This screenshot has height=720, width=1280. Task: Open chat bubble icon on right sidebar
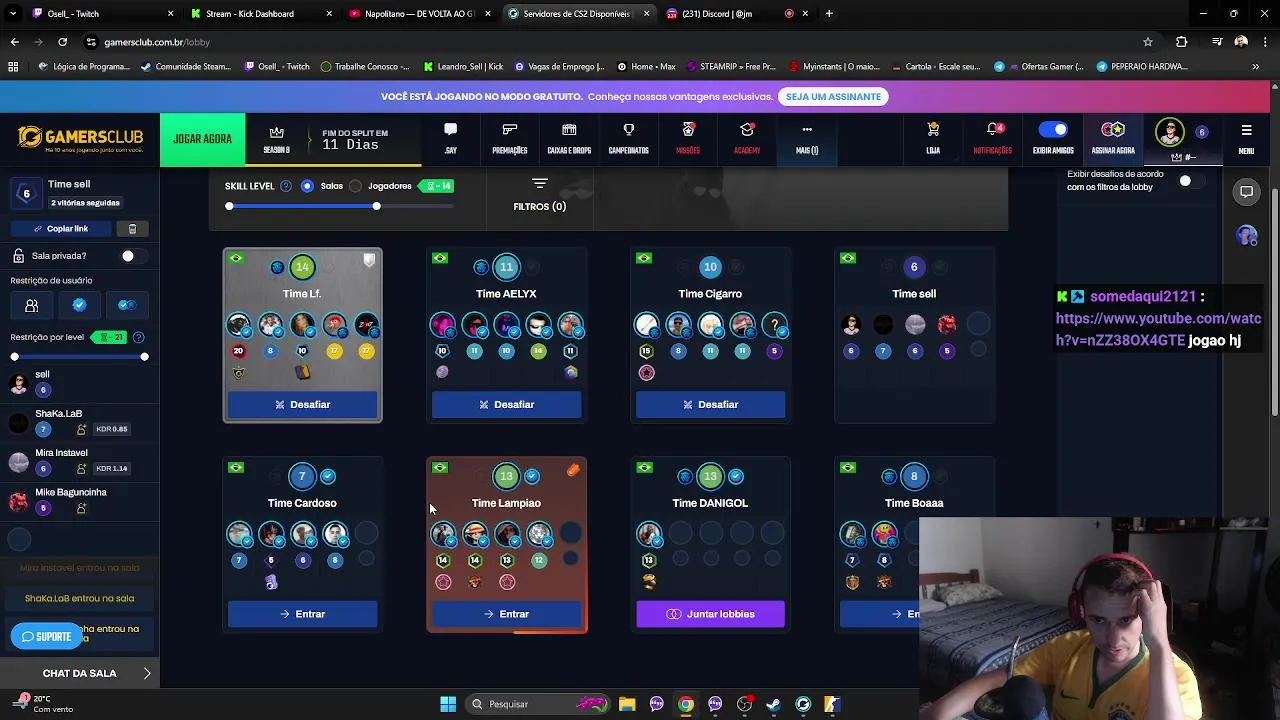tap(1246, 192)
